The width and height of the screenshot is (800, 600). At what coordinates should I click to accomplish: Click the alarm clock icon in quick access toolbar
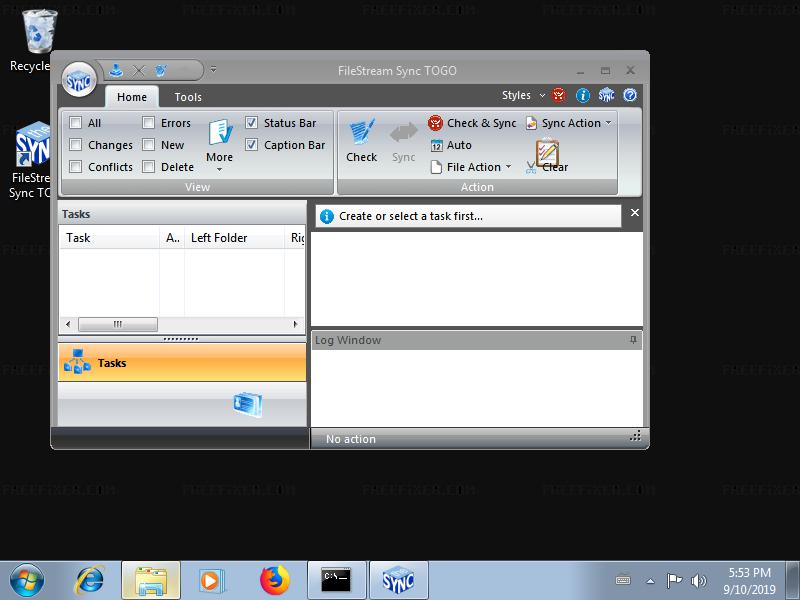click(x=161, y=70)
